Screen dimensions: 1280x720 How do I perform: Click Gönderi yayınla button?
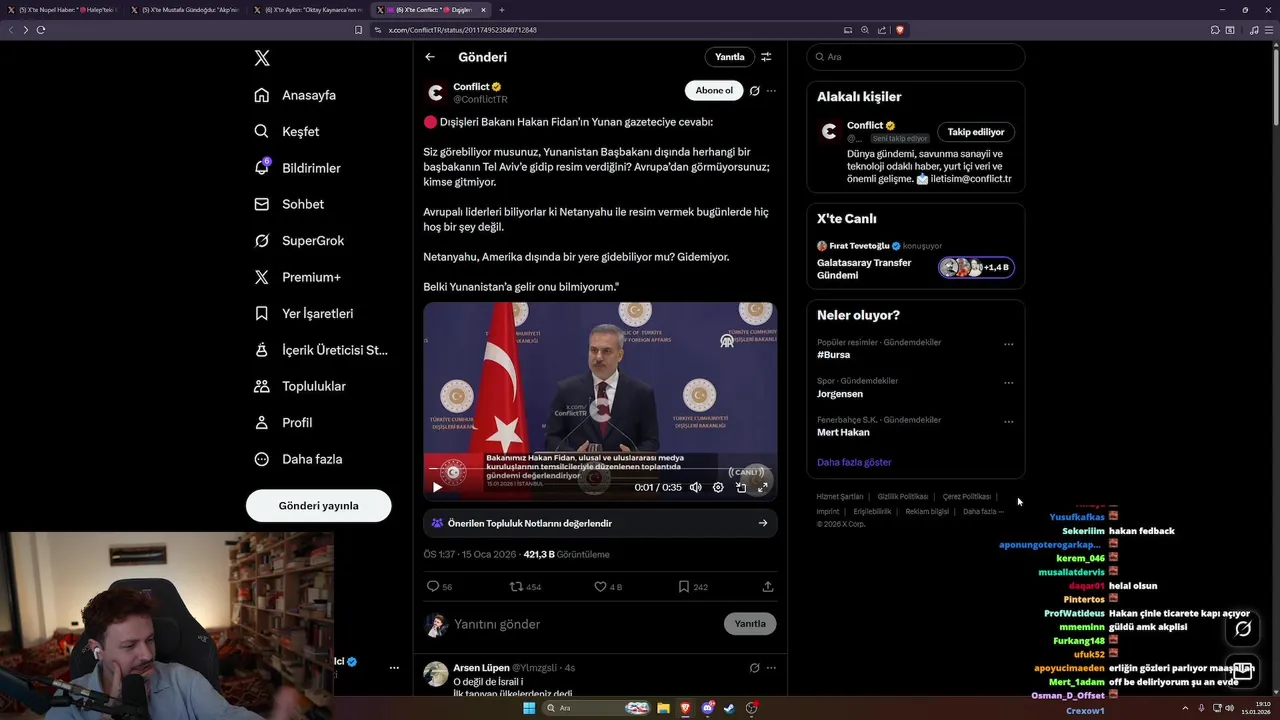[x=318, y=505]
